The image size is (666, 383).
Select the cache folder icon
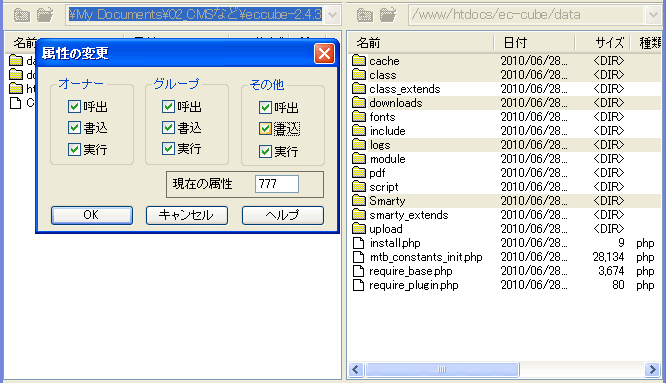359,60
